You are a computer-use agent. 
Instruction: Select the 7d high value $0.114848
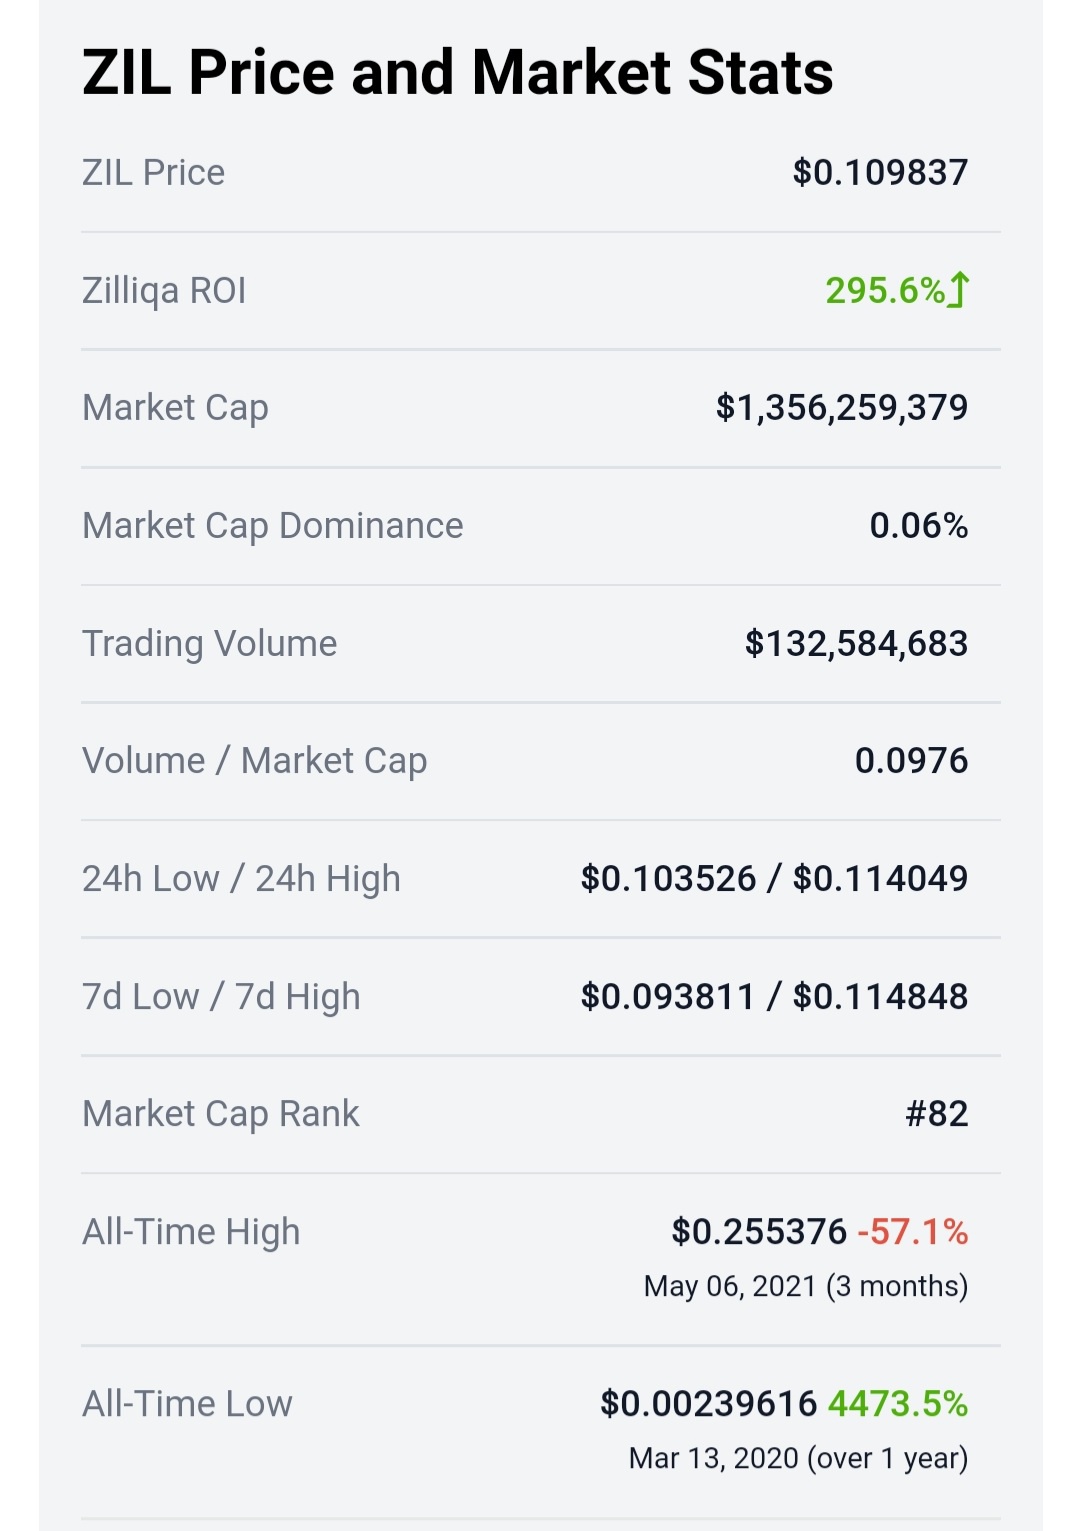point(880,996)
